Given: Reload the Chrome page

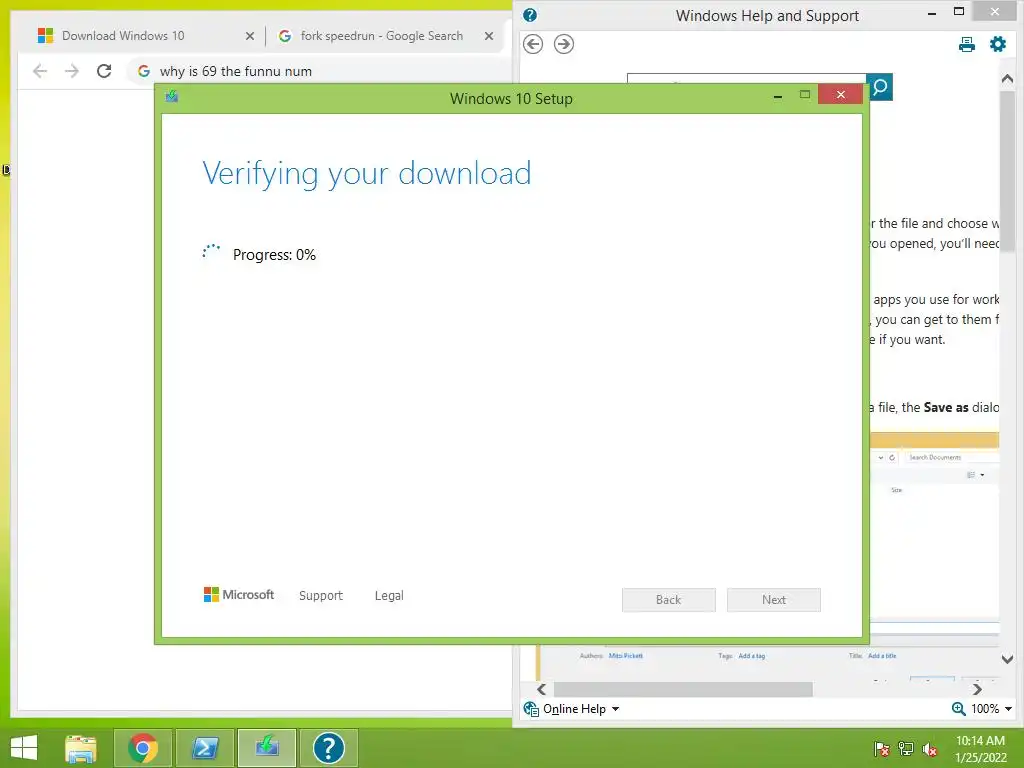Looking at the screenshot, I should 104,71.
